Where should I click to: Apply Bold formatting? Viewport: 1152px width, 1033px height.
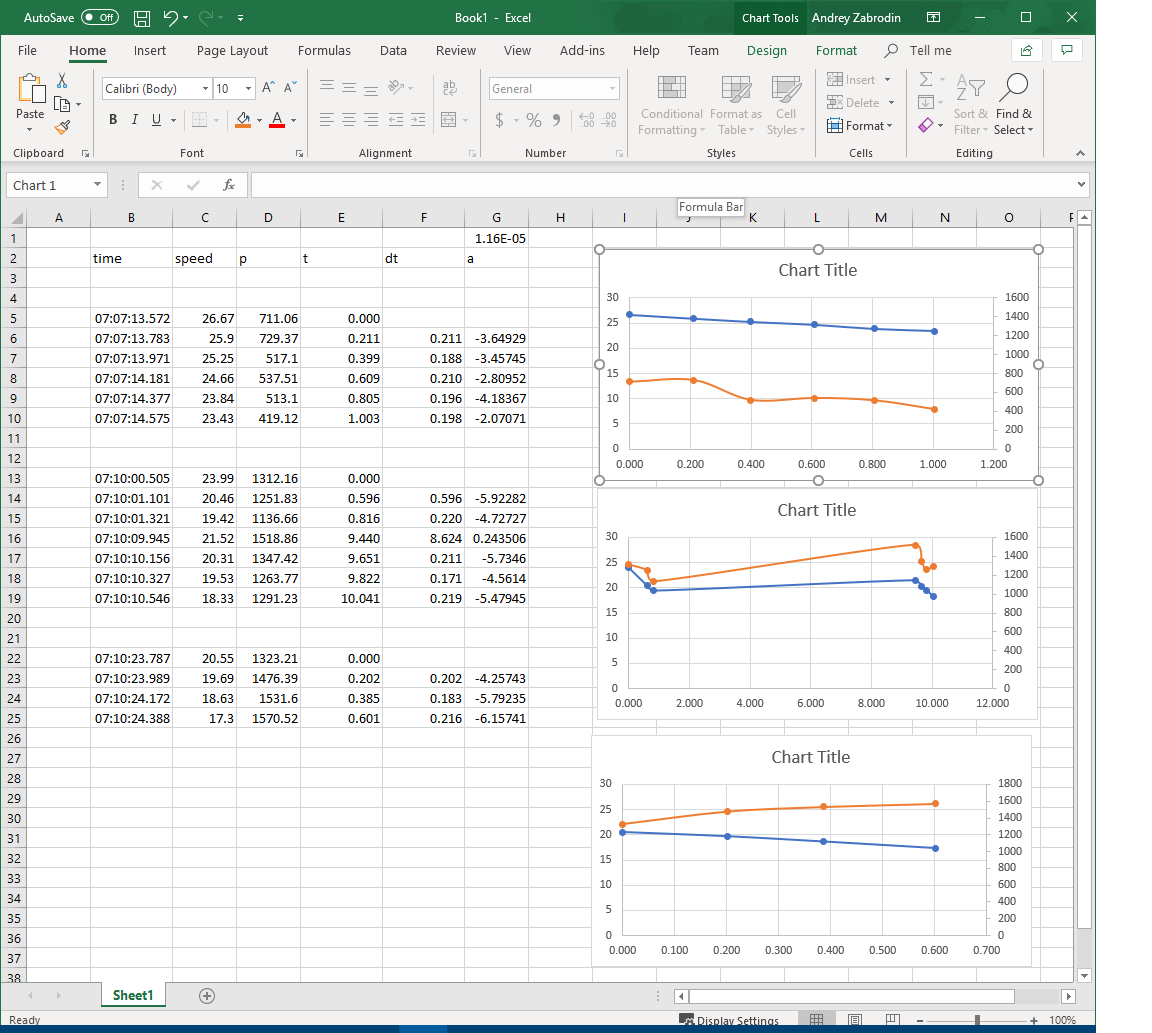112,120
